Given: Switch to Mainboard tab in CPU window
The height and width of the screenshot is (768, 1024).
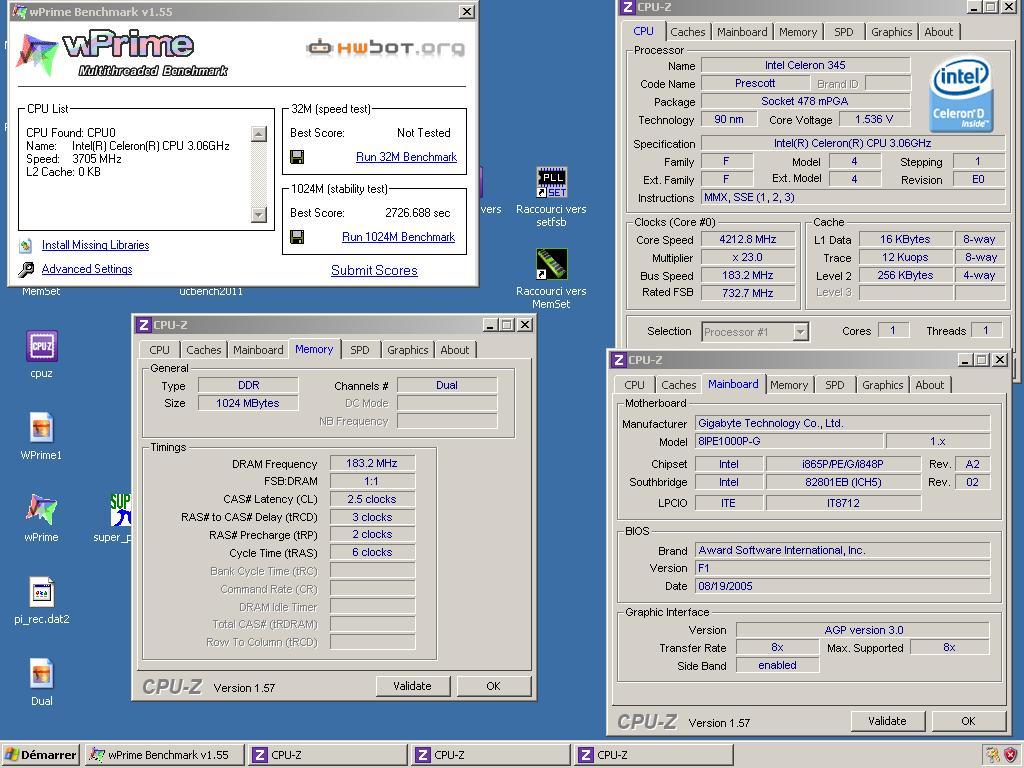Looking at the screenshot, I should (x=742, y=32).
